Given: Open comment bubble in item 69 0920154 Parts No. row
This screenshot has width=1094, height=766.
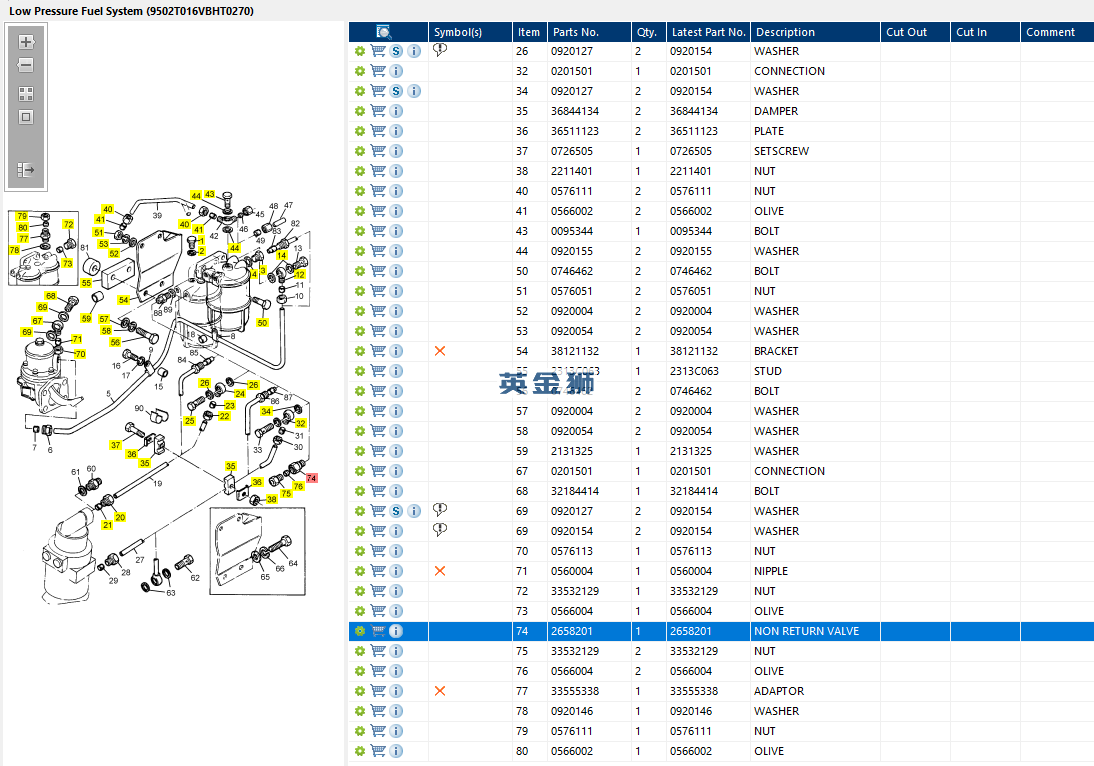Looking at the screenshot, I should 440,530.
